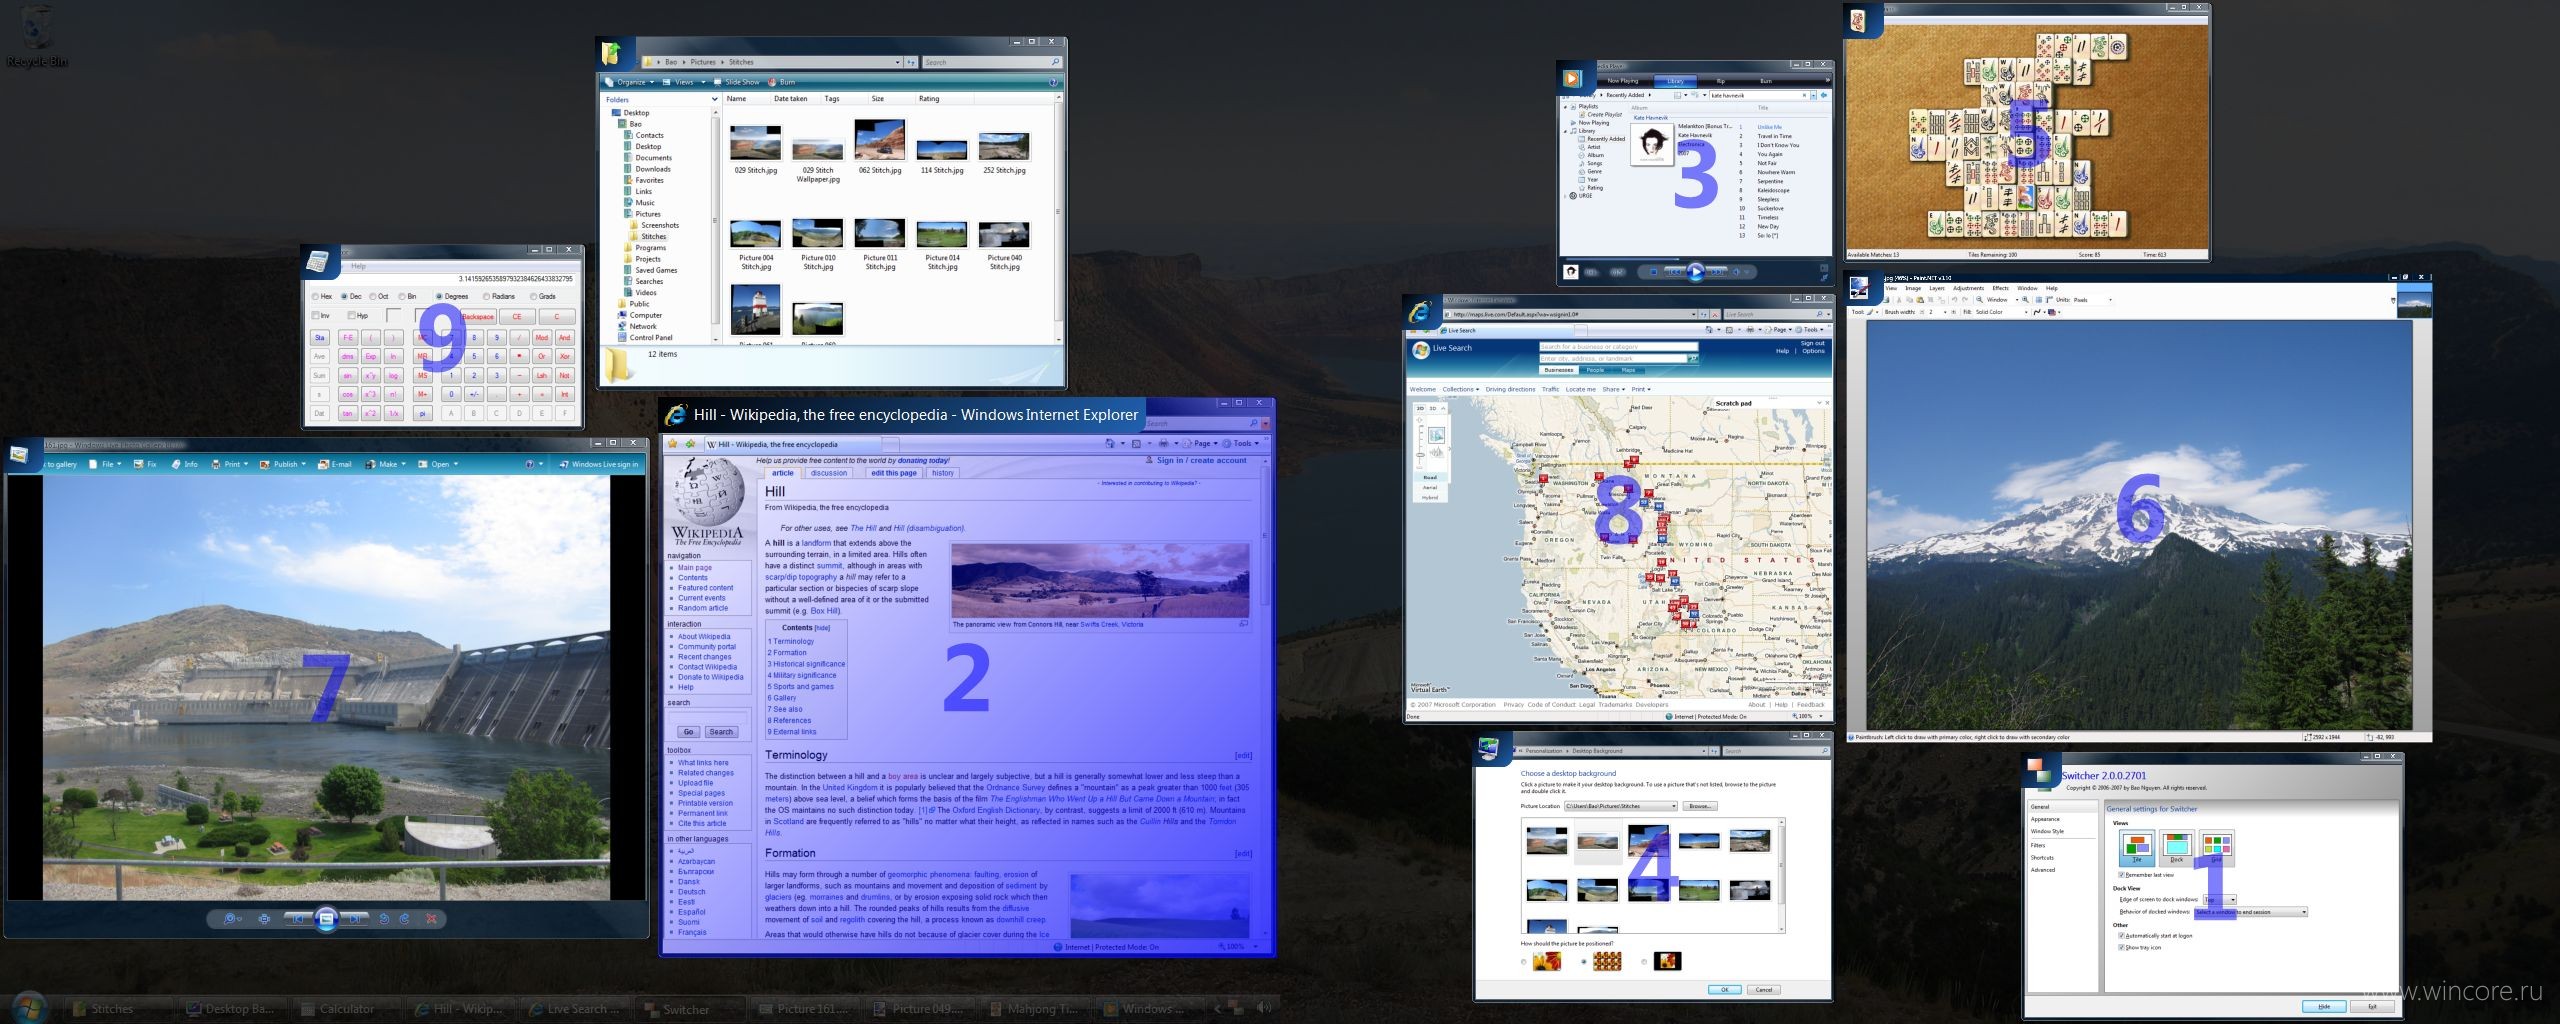This screenshot has width=2560, height=1024.
Task: Click E-mail in Photo Gallery toolbar
Action: tap(335, 464)
